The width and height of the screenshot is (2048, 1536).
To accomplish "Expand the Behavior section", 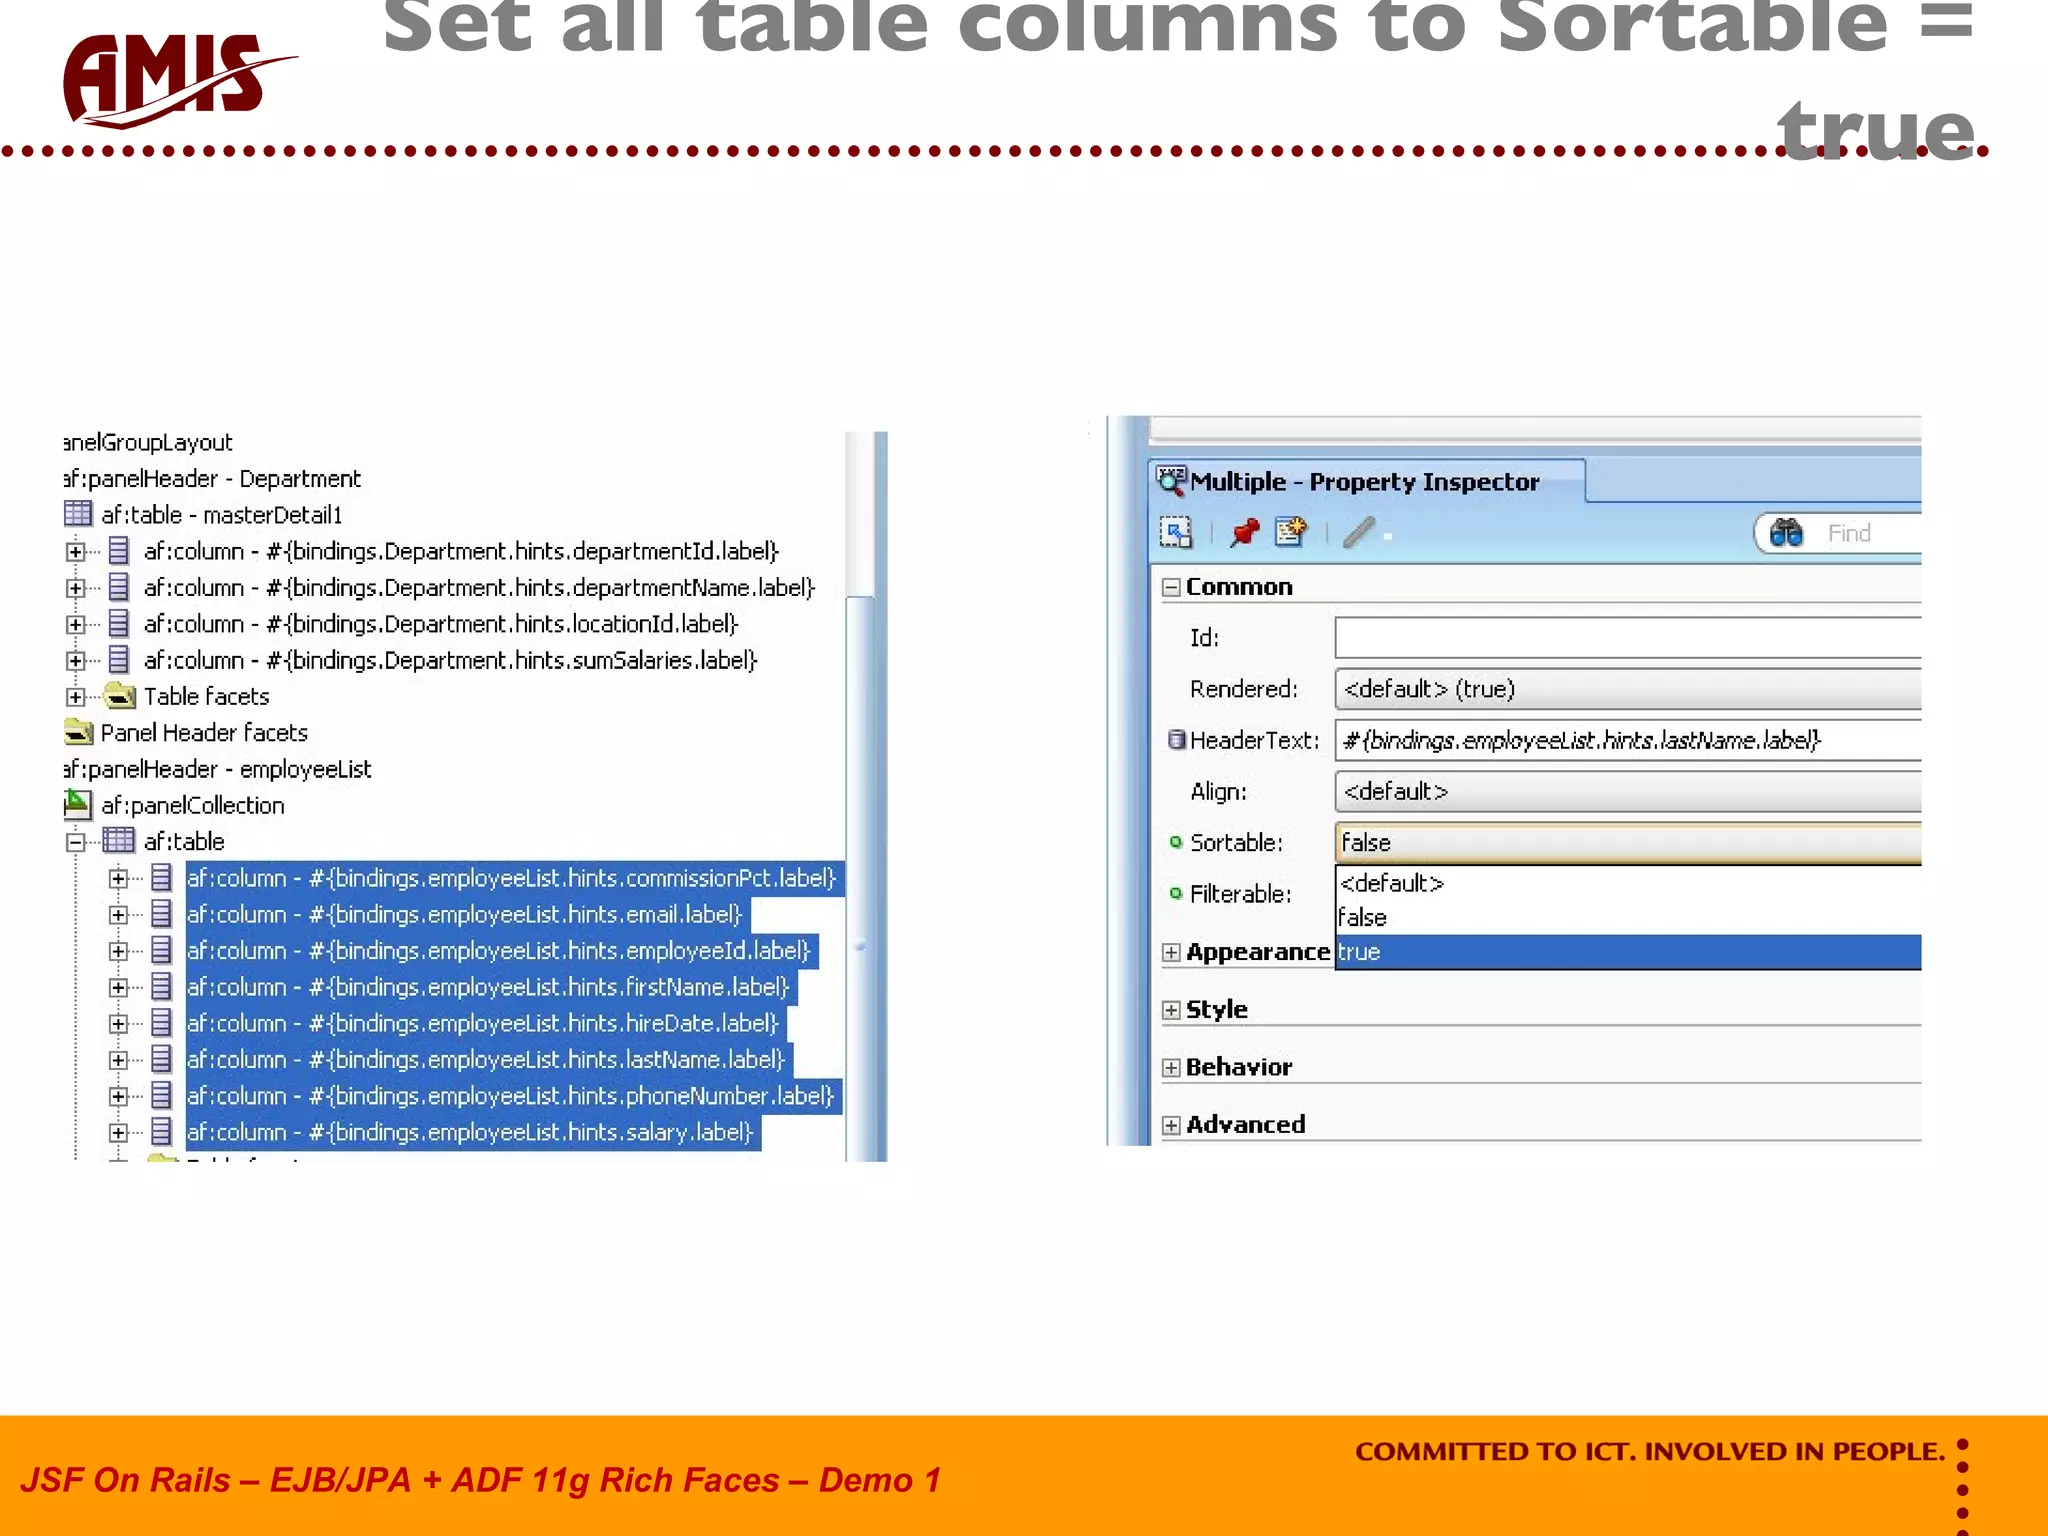I will [1171, 1068].
